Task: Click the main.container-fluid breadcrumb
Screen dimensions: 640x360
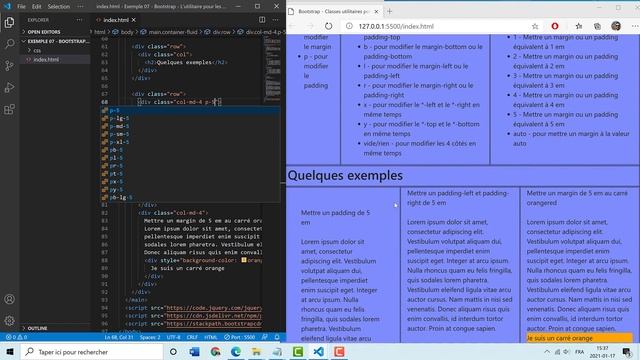Action: pyautogui.click(x=172, y=32)
